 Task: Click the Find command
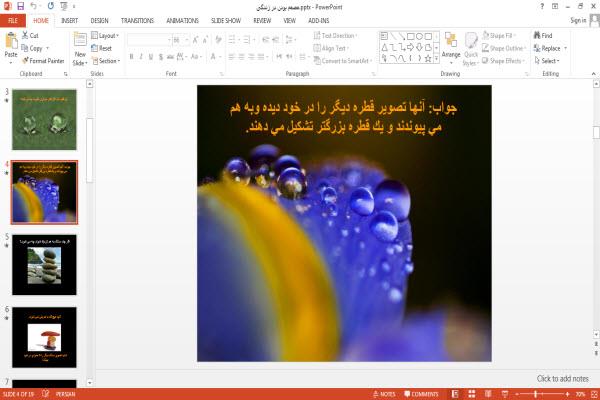tap(543, 36)
